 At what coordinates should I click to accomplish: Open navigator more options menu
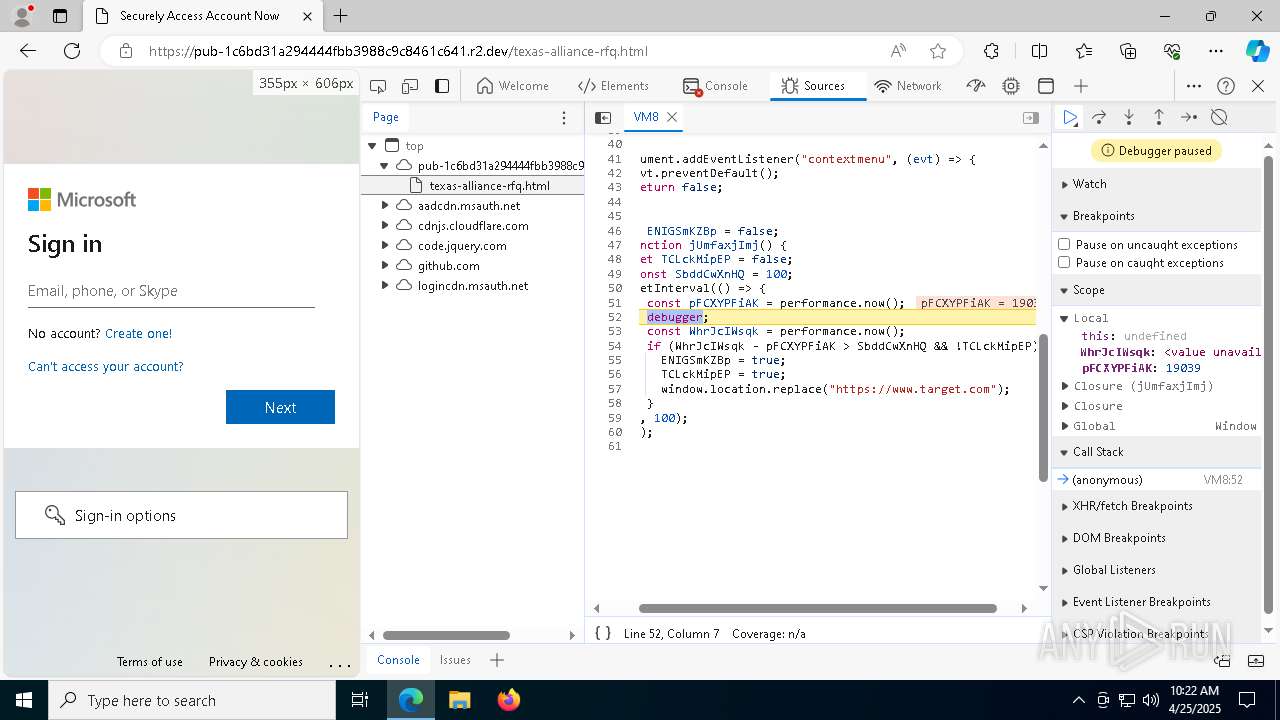point(564,117)
